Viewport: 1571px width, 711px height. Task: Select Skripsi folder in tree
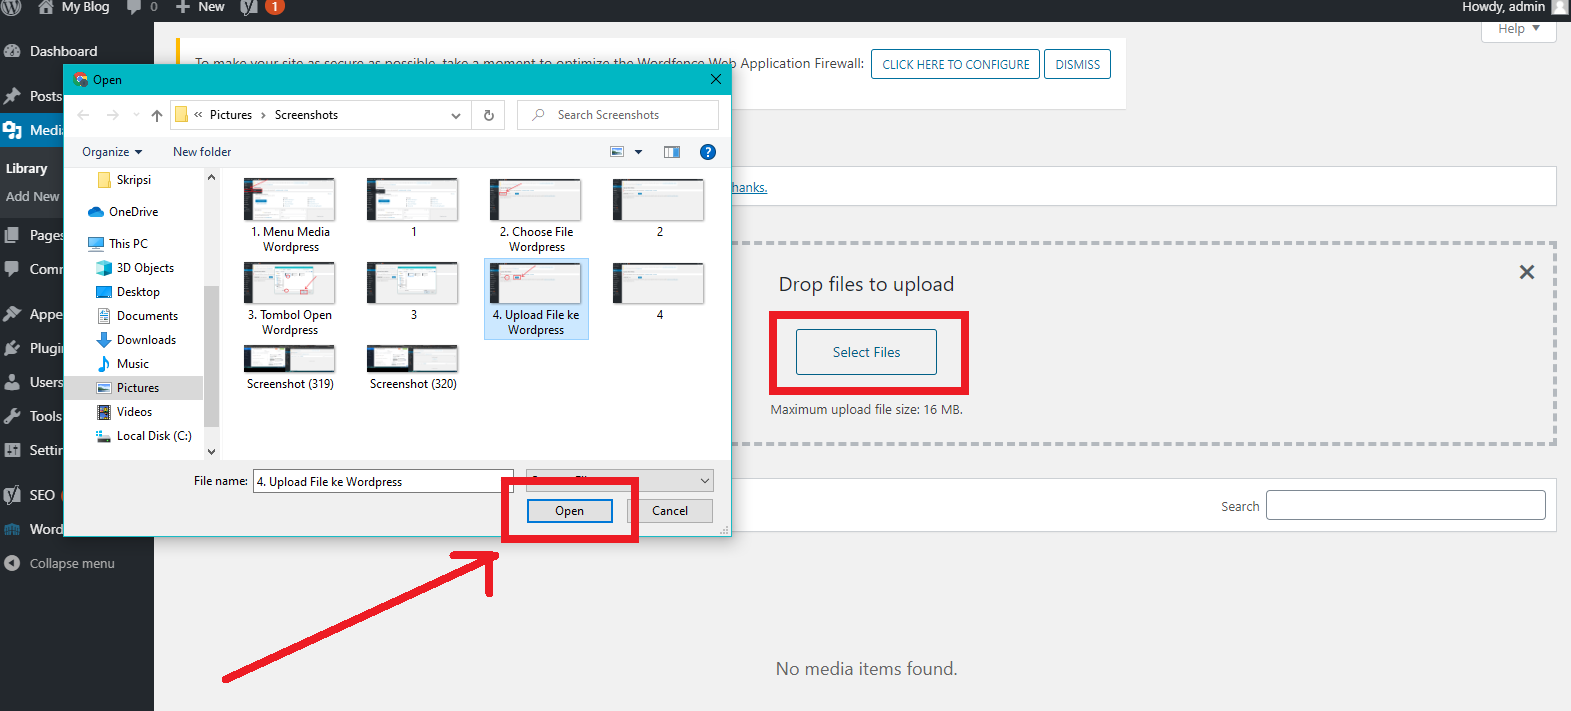(125, 180)
